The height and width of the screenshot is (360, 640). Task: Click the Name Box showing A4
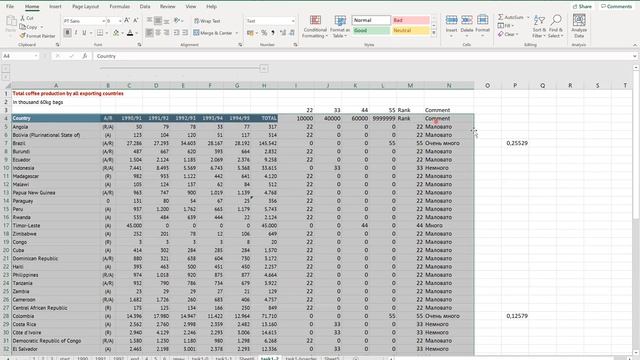(20, 56)
